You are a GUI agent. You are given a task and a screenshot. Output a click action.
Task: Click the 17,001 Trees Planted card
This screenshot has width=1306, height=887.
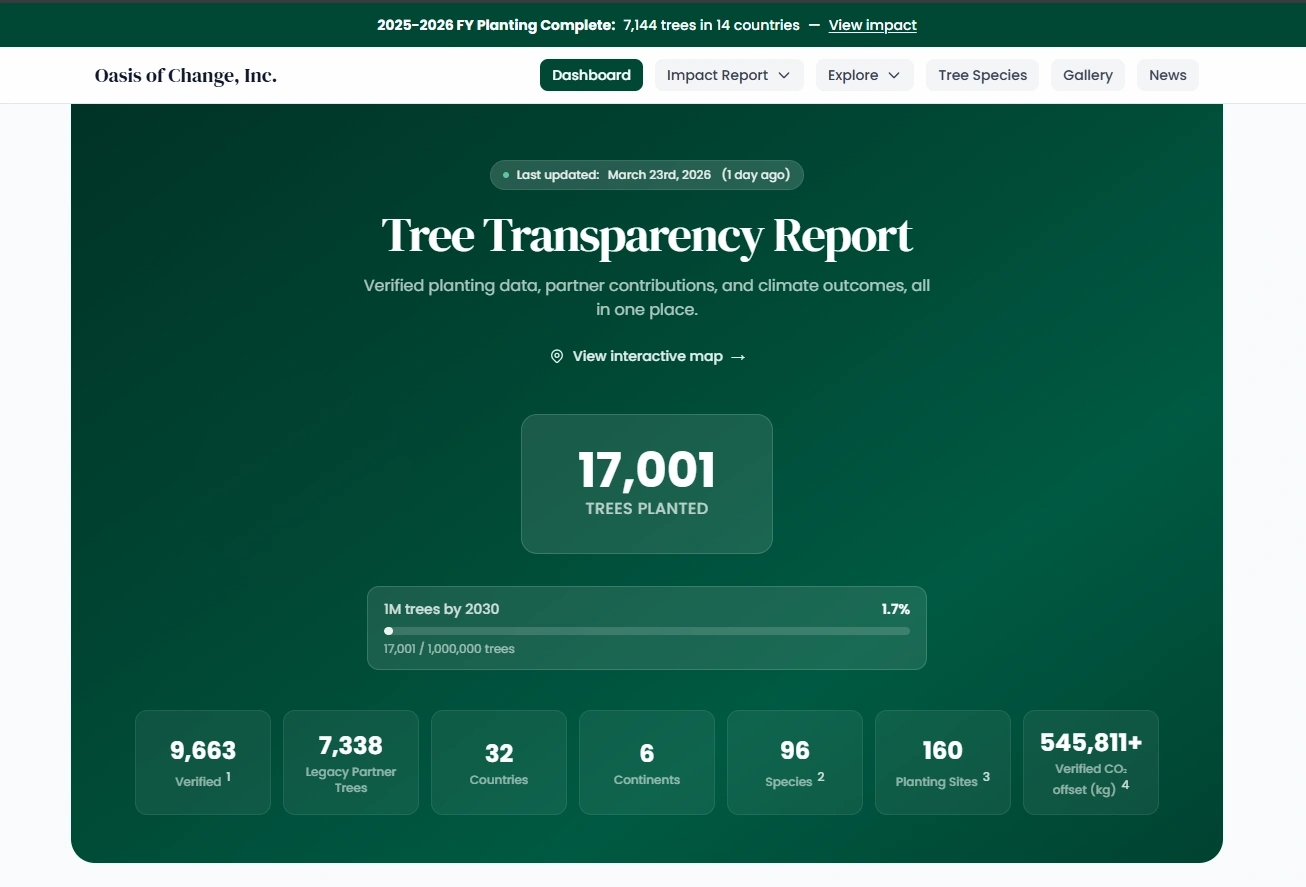[647, 484]
